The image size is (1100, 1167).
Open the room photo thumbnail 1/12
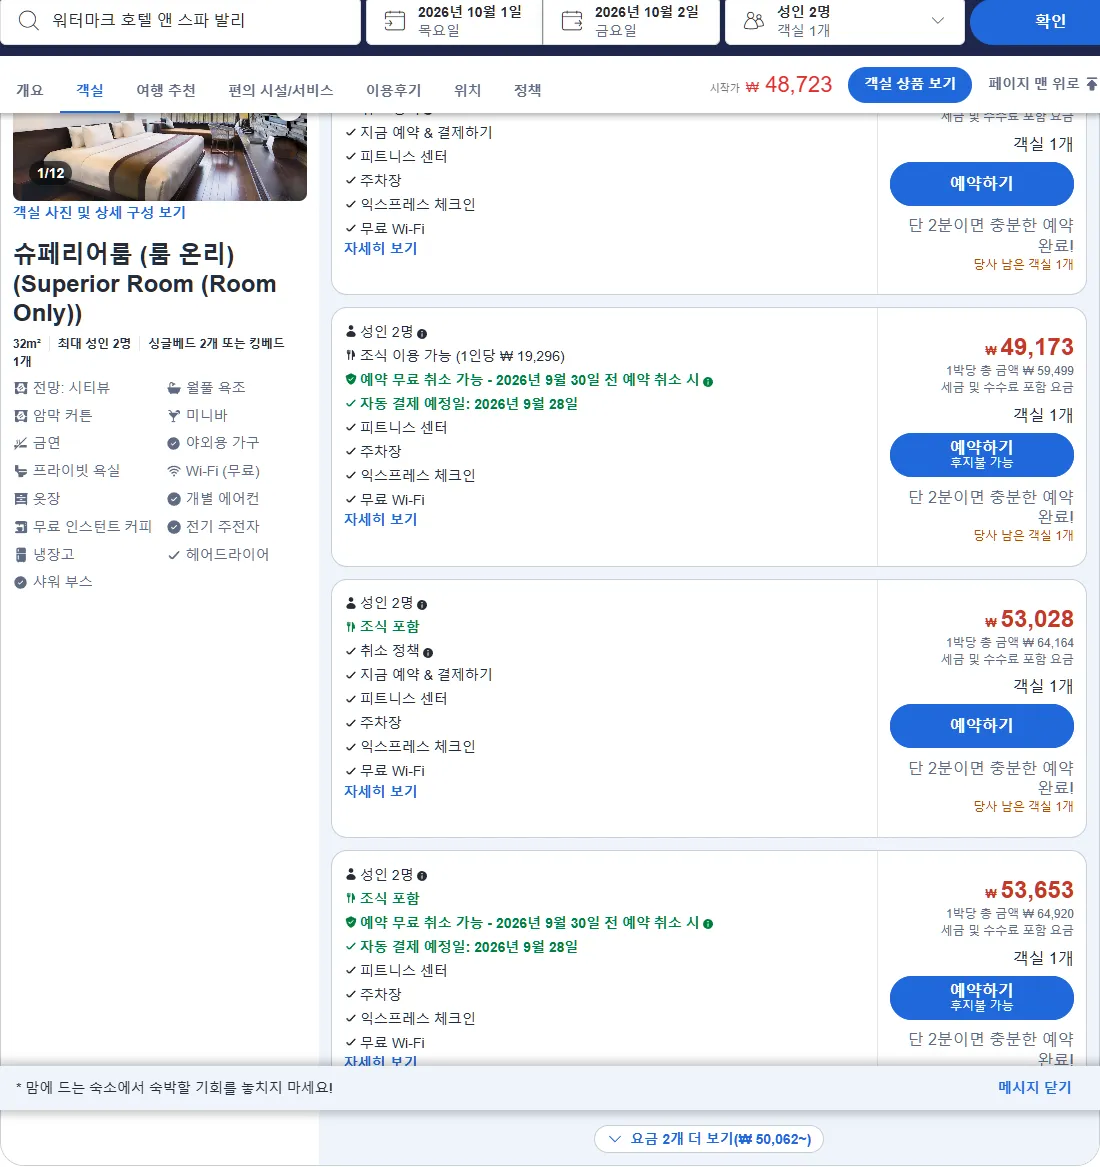160,157
